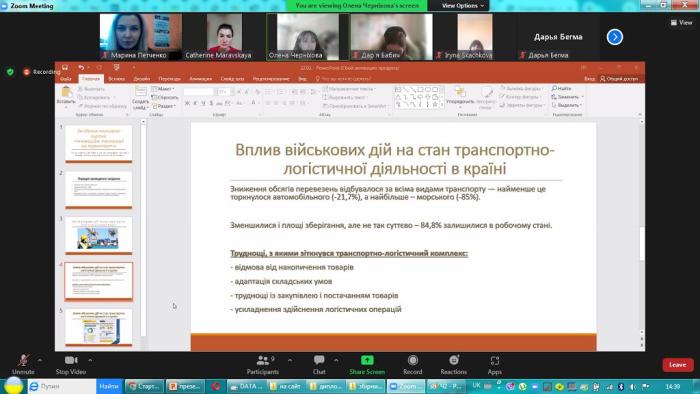Open the Макет layout dropdown
Image resolution: width=700 pixels, height=394 pixels.
pyautogui.click(x=163, y=89)
